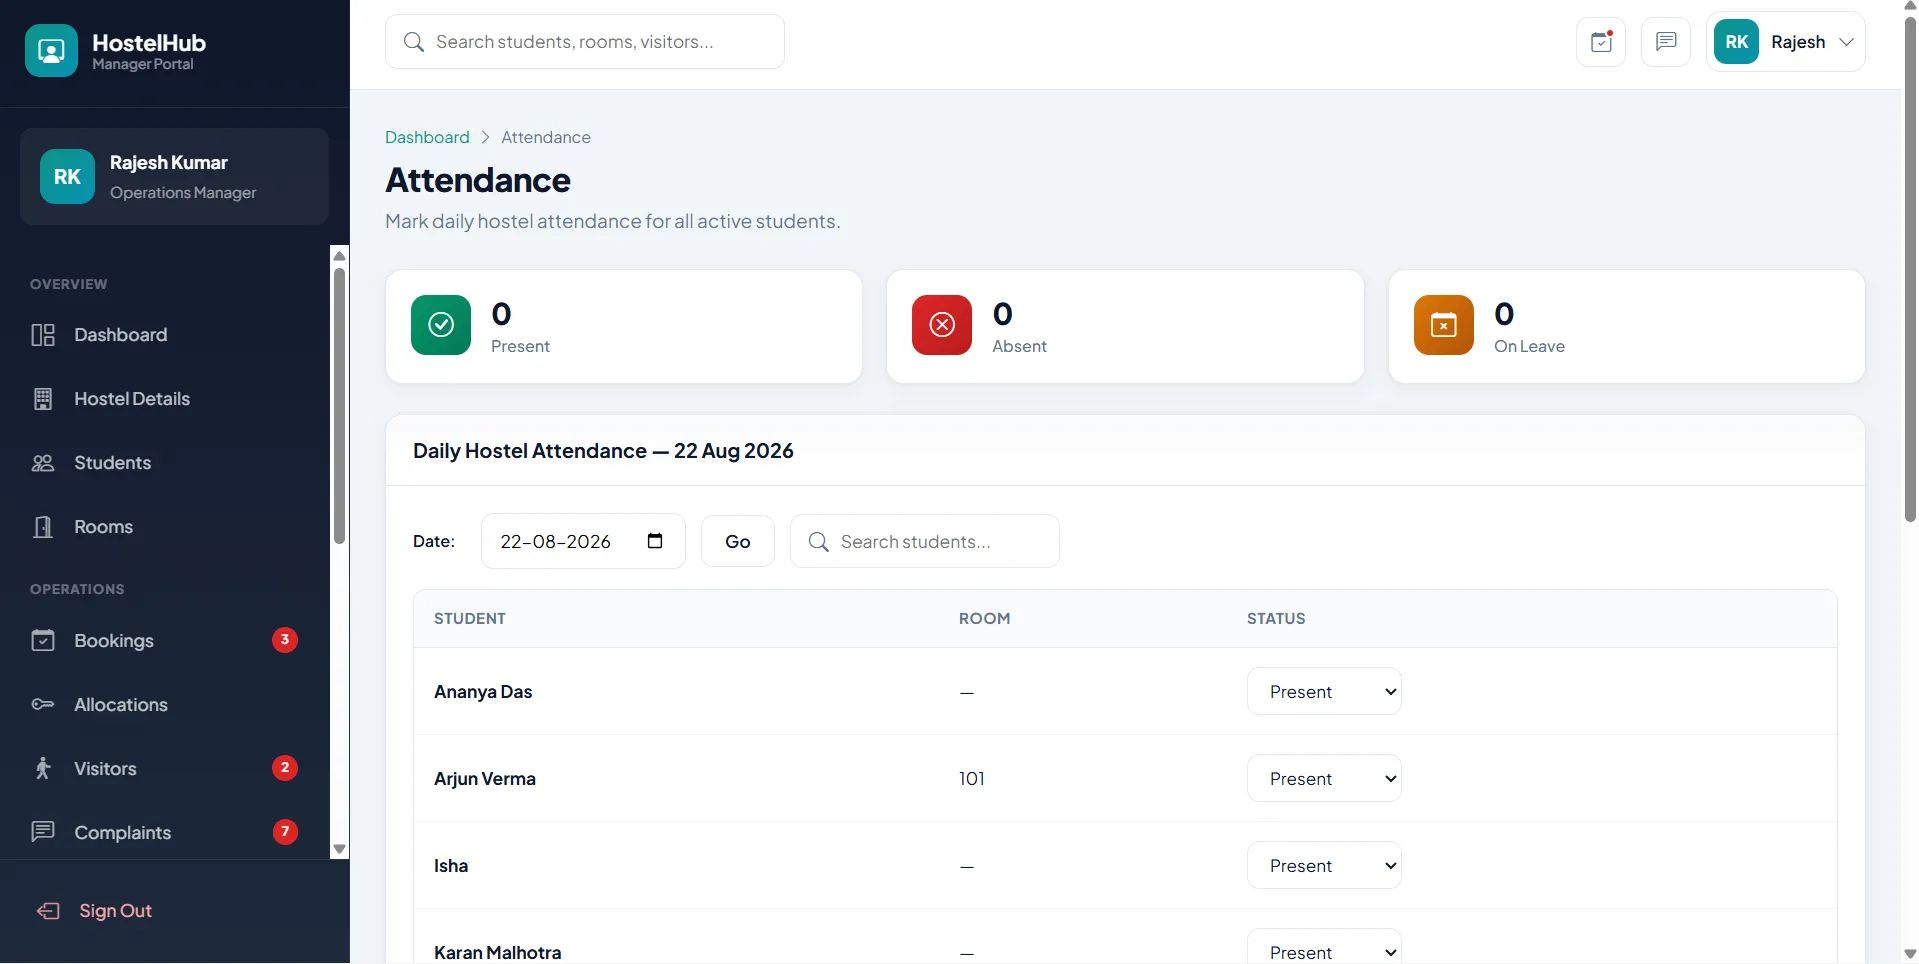Click the search magnifier icon in top bar
The height and width of the screenshot is (964, 1919).
pos(413,42)
